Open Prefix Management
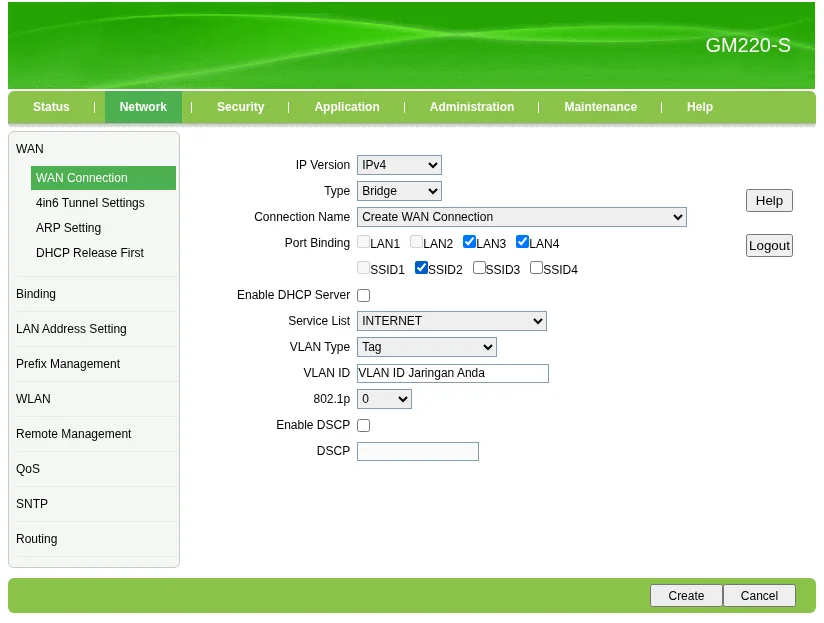824x623 pixels. 68,364
